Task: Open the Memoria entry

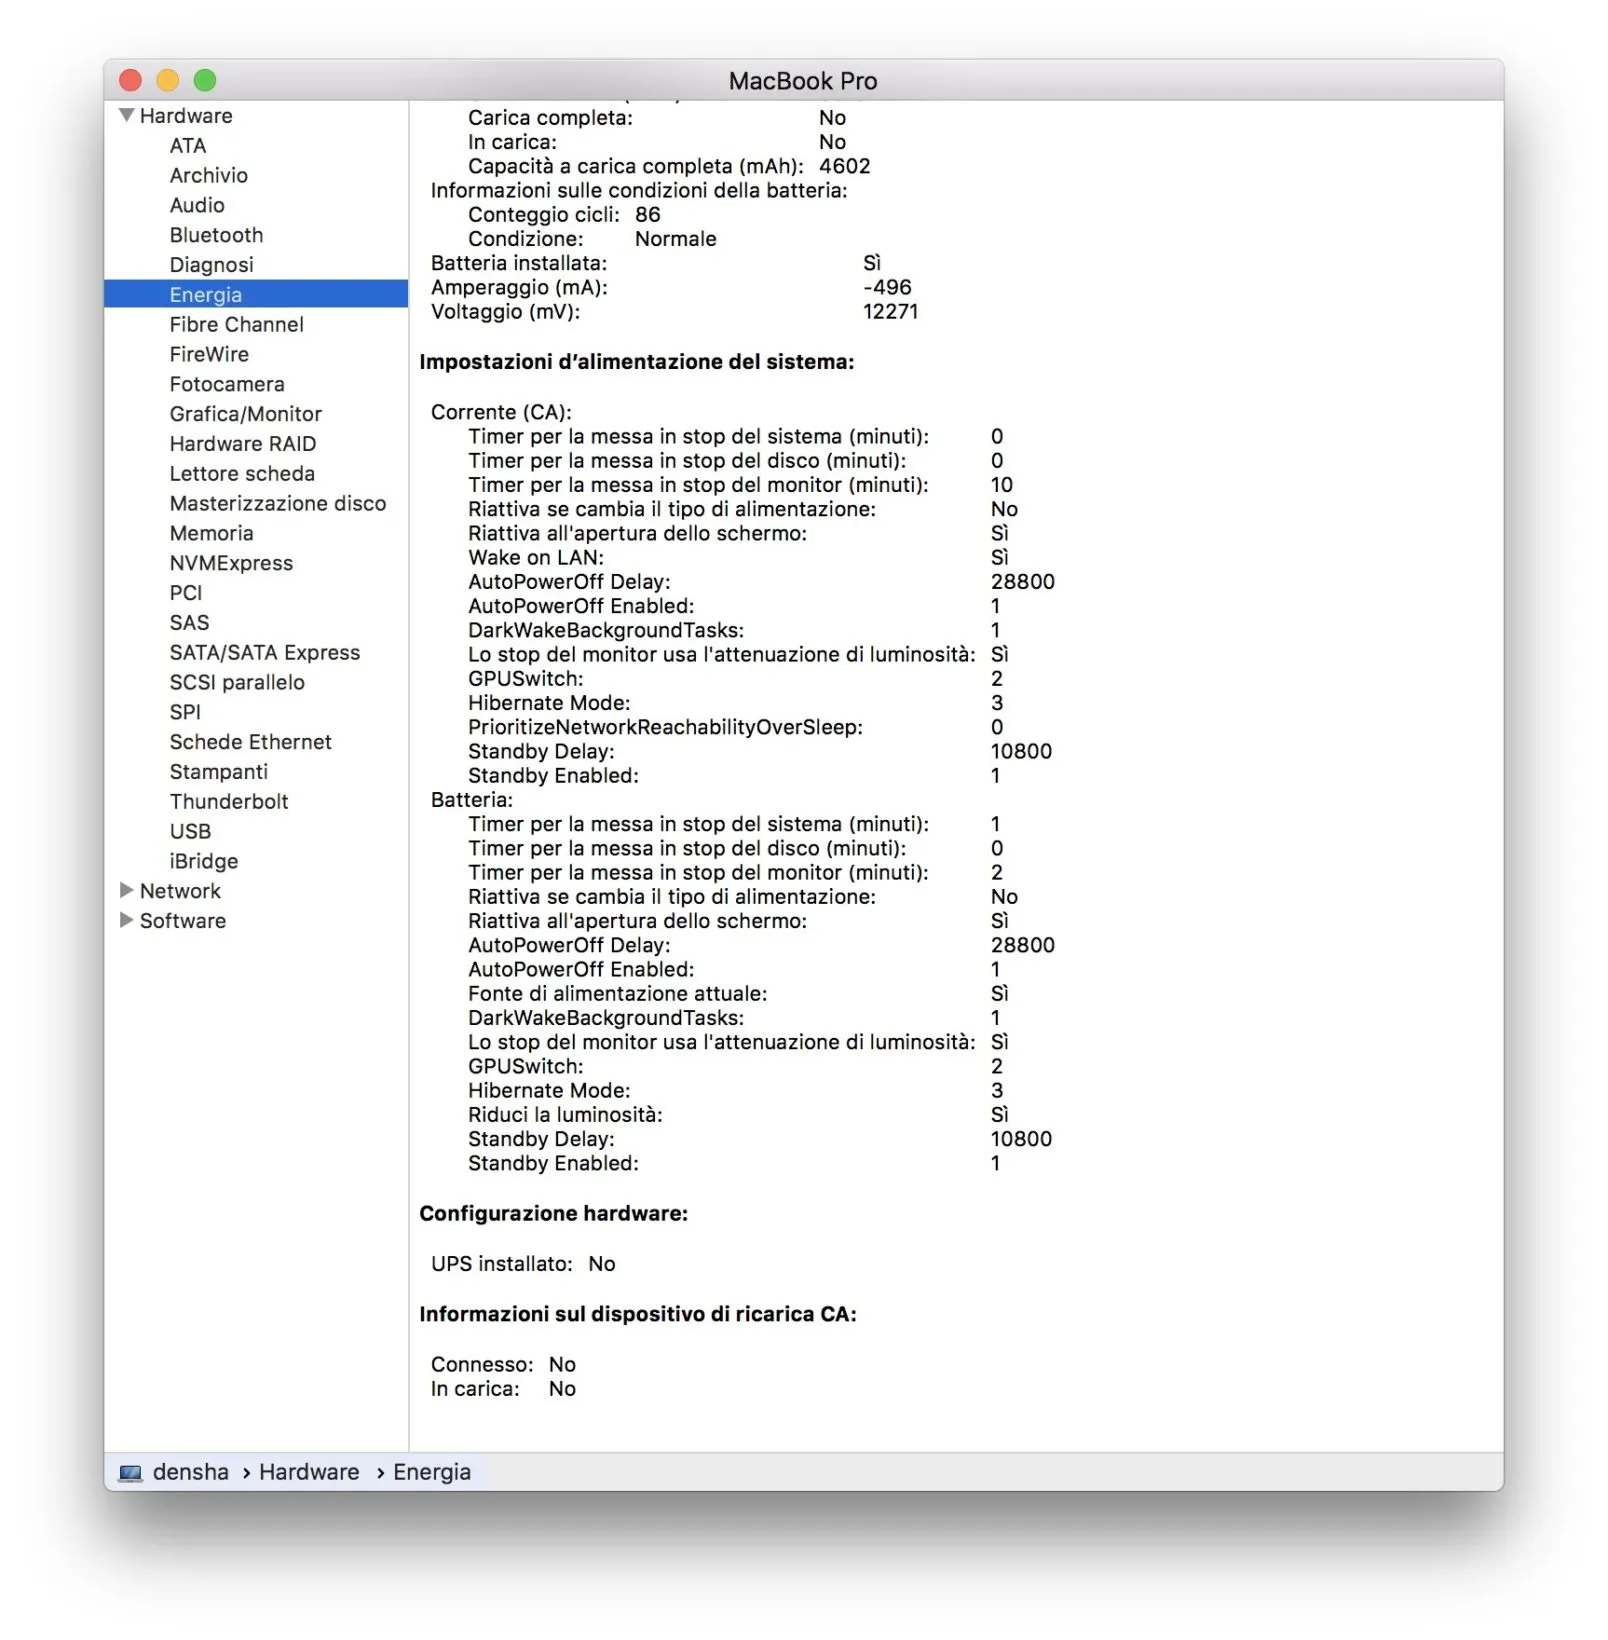Action: click(211, 533)
